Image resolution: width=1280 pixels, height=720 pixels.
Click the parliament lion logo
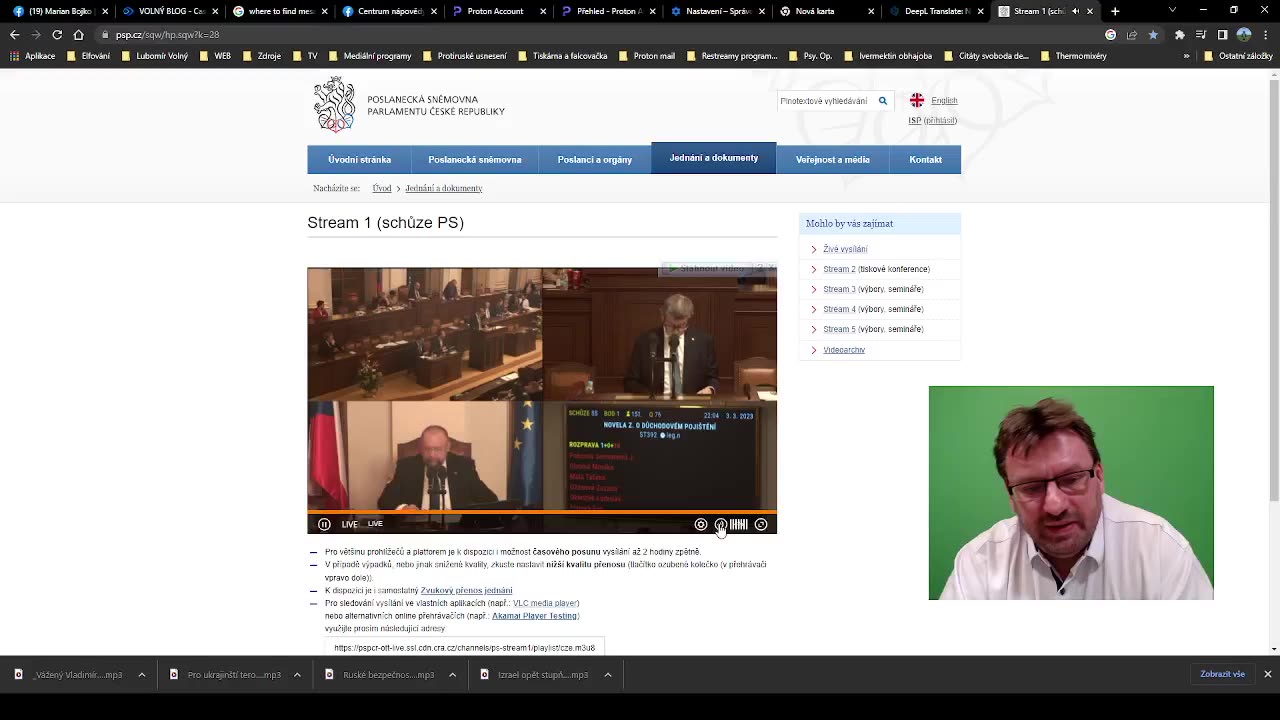click(334, 104)
